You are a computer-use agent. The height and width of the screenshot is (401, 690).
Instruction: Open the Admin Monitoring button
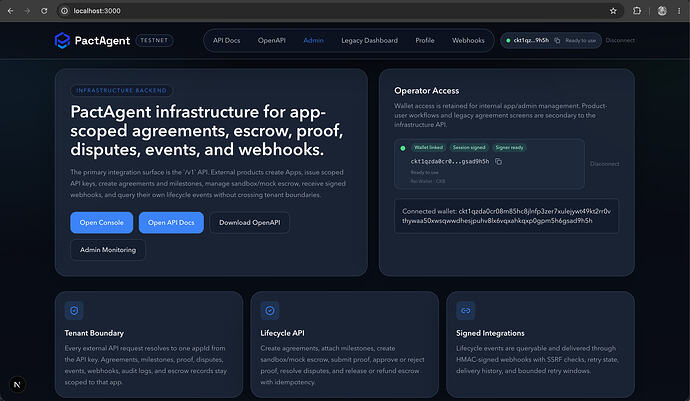pos(108,250)
